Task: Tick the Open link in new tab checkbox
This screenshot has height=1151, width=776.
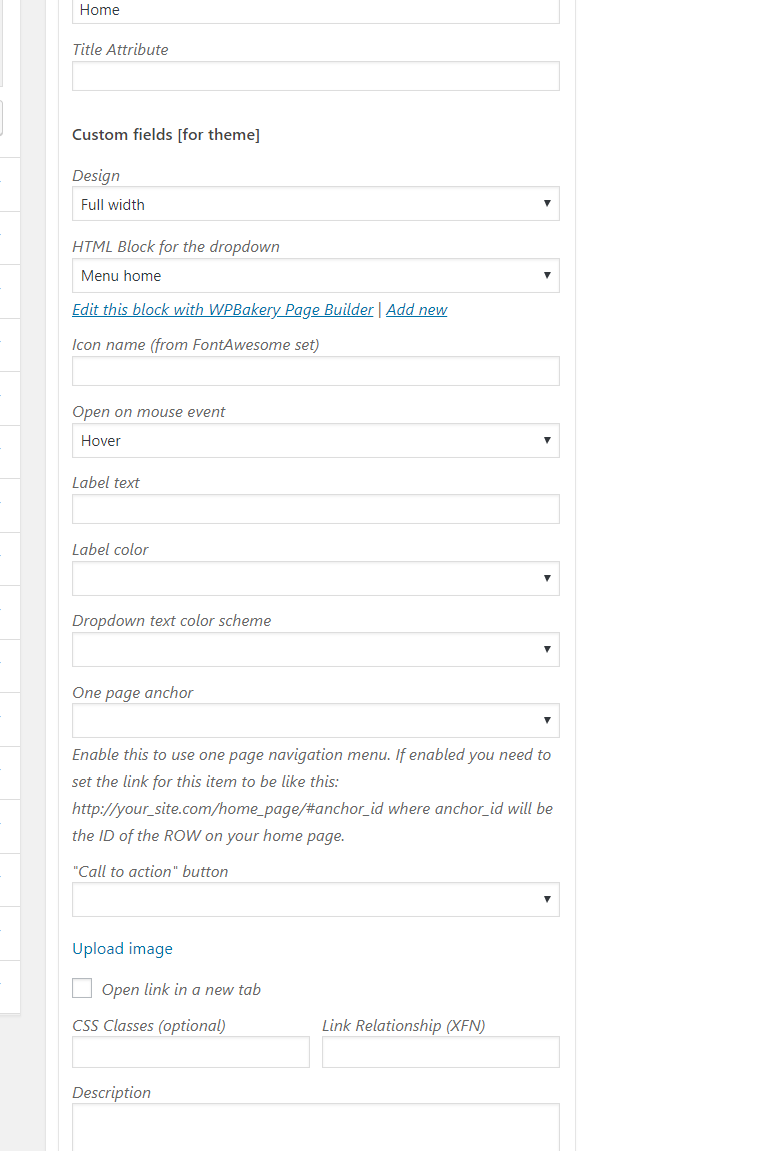Action: pos(82,988)
